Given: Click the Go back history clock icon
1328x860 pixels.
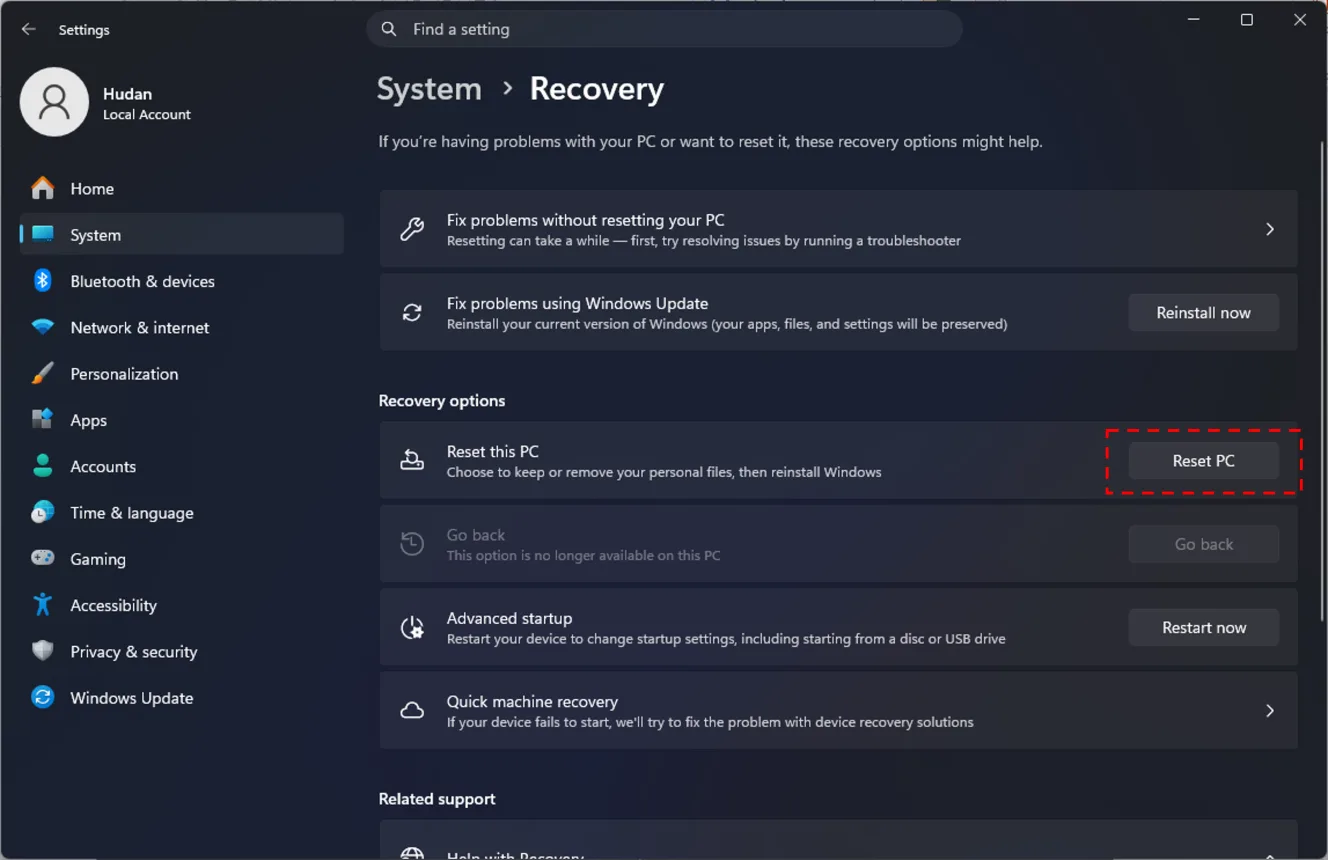Looking at the screenshot, I should pyautogui.click(x=412, y=544).
